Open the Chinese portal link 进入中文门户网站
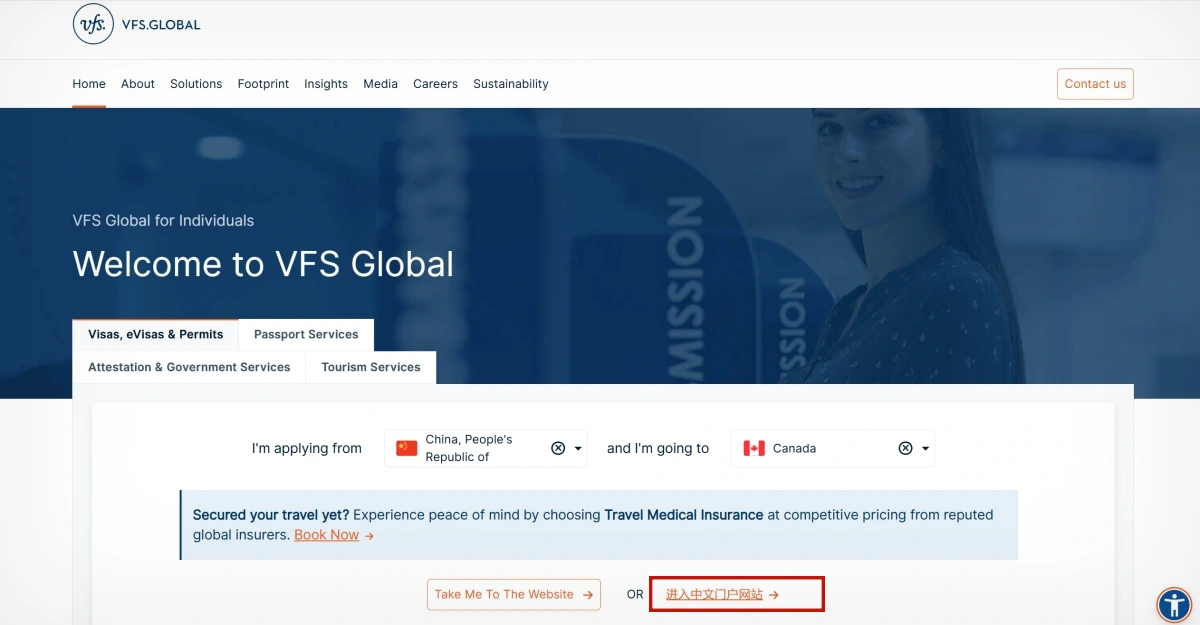The height and width of the screenshot is (625, 1200). (x=723, y=594)
